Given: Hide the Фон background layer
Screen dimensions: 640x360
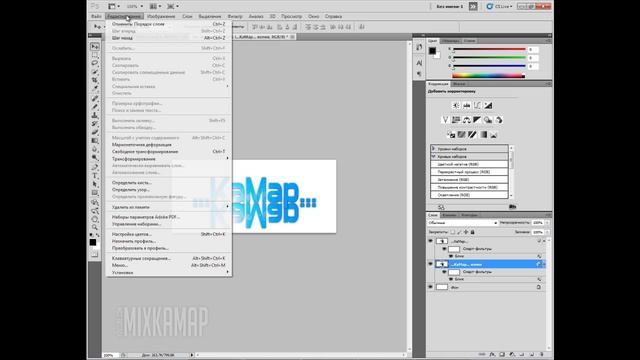Looking at the screenshot, I should point(430,287).
